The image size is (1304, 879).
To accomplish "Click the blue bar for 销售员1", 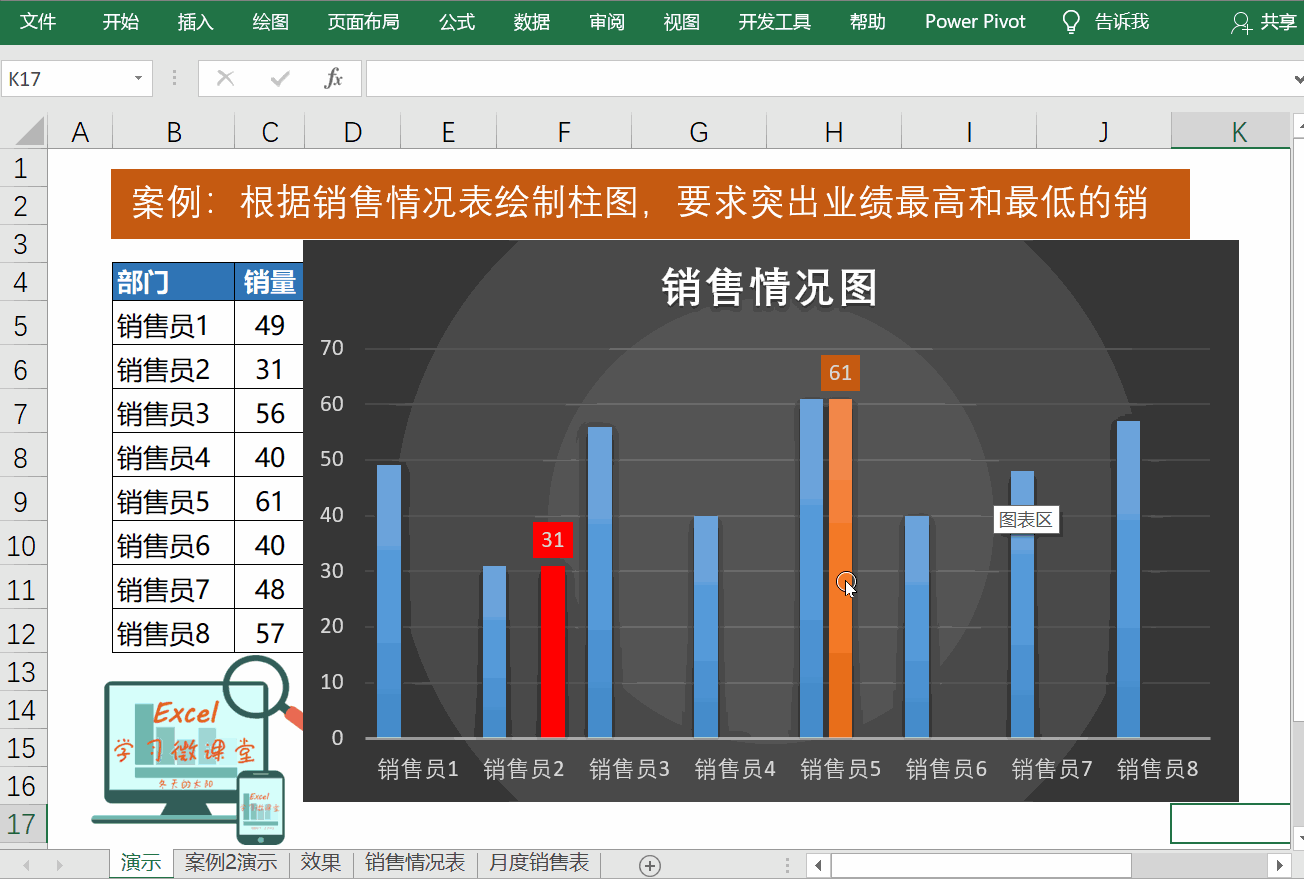I will pos(389,601).
